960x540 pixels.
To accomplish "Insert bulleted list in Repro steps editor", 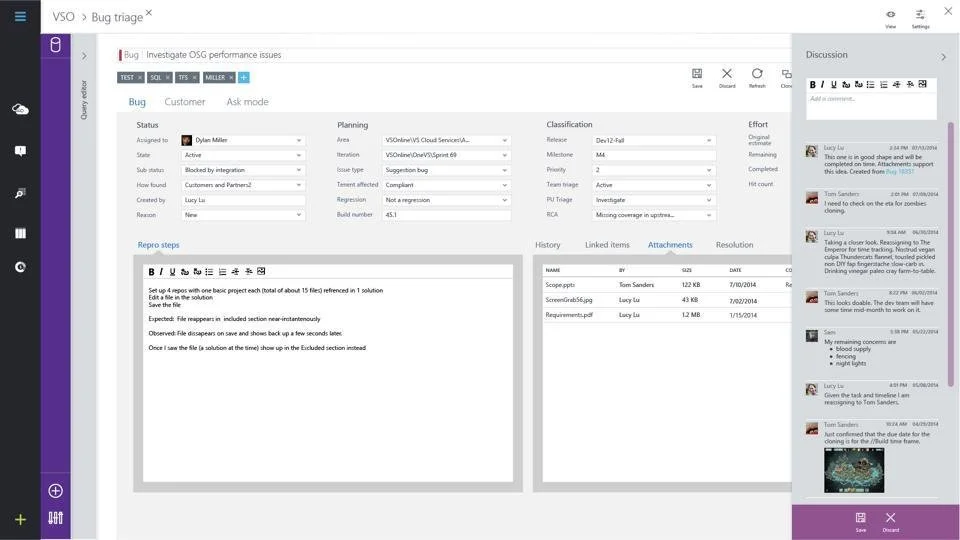I will [209, 272].
